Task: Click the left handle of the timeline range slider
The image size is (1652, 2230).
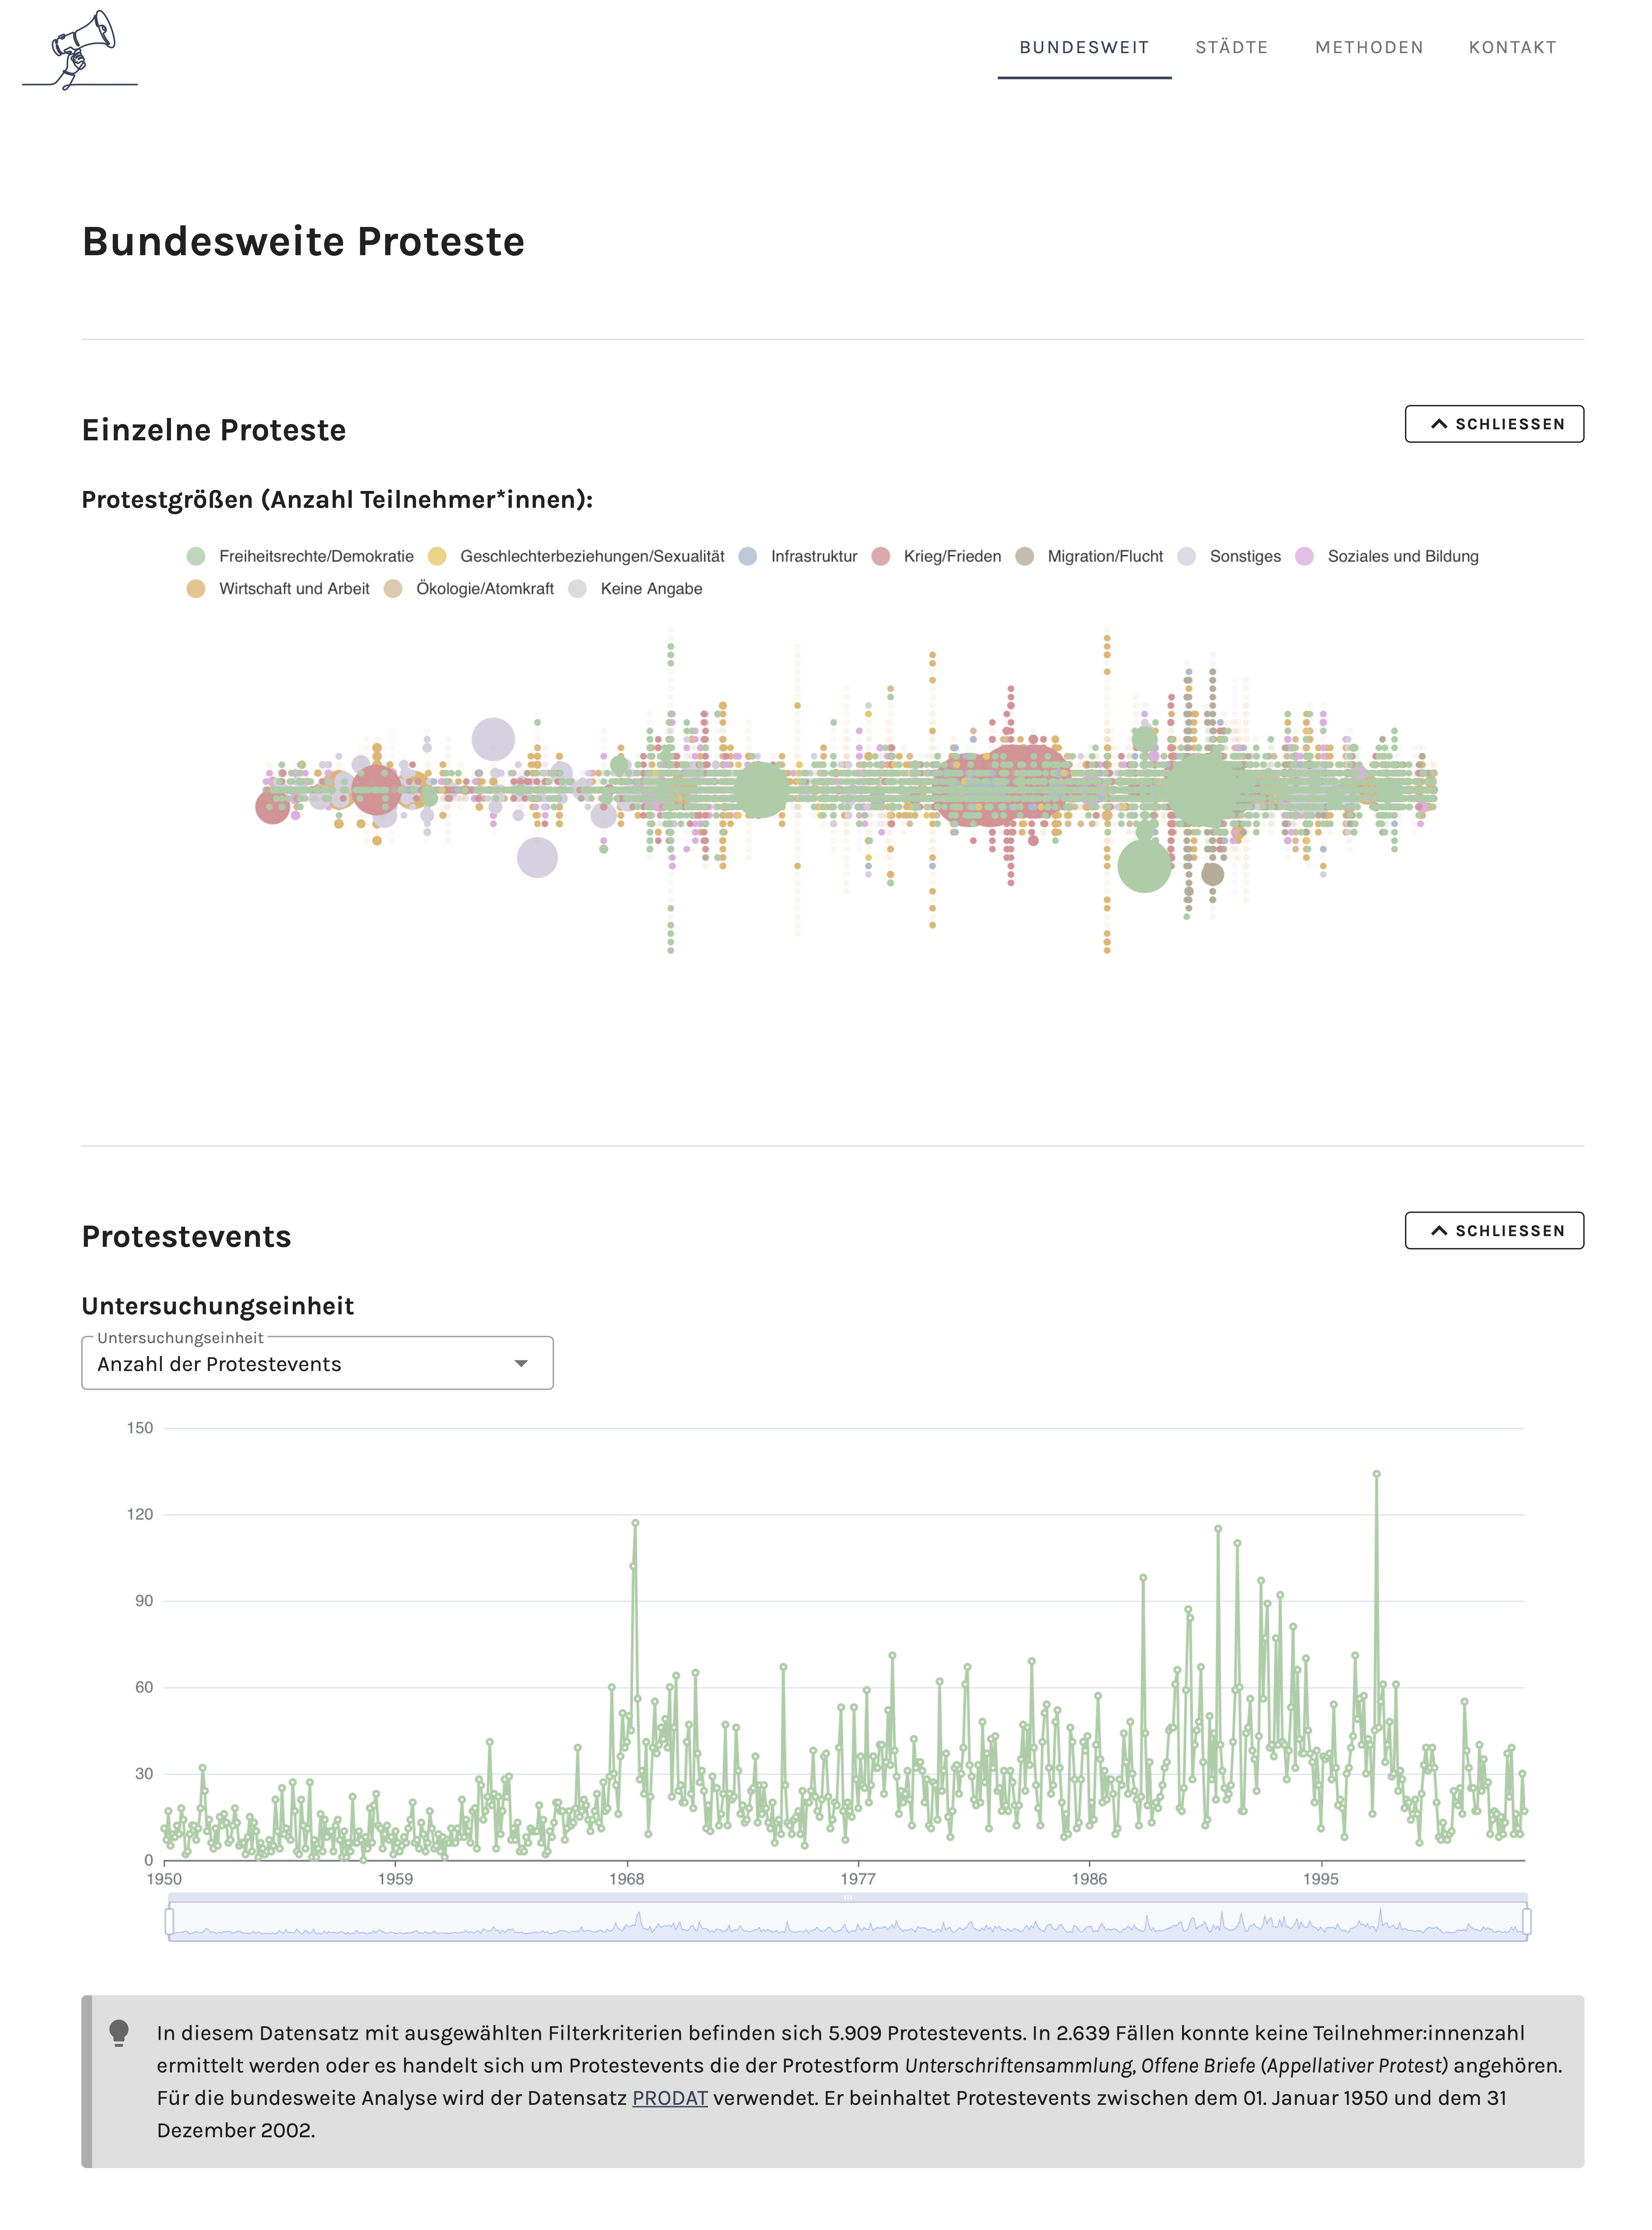Action: click(x=169, y=1921)
